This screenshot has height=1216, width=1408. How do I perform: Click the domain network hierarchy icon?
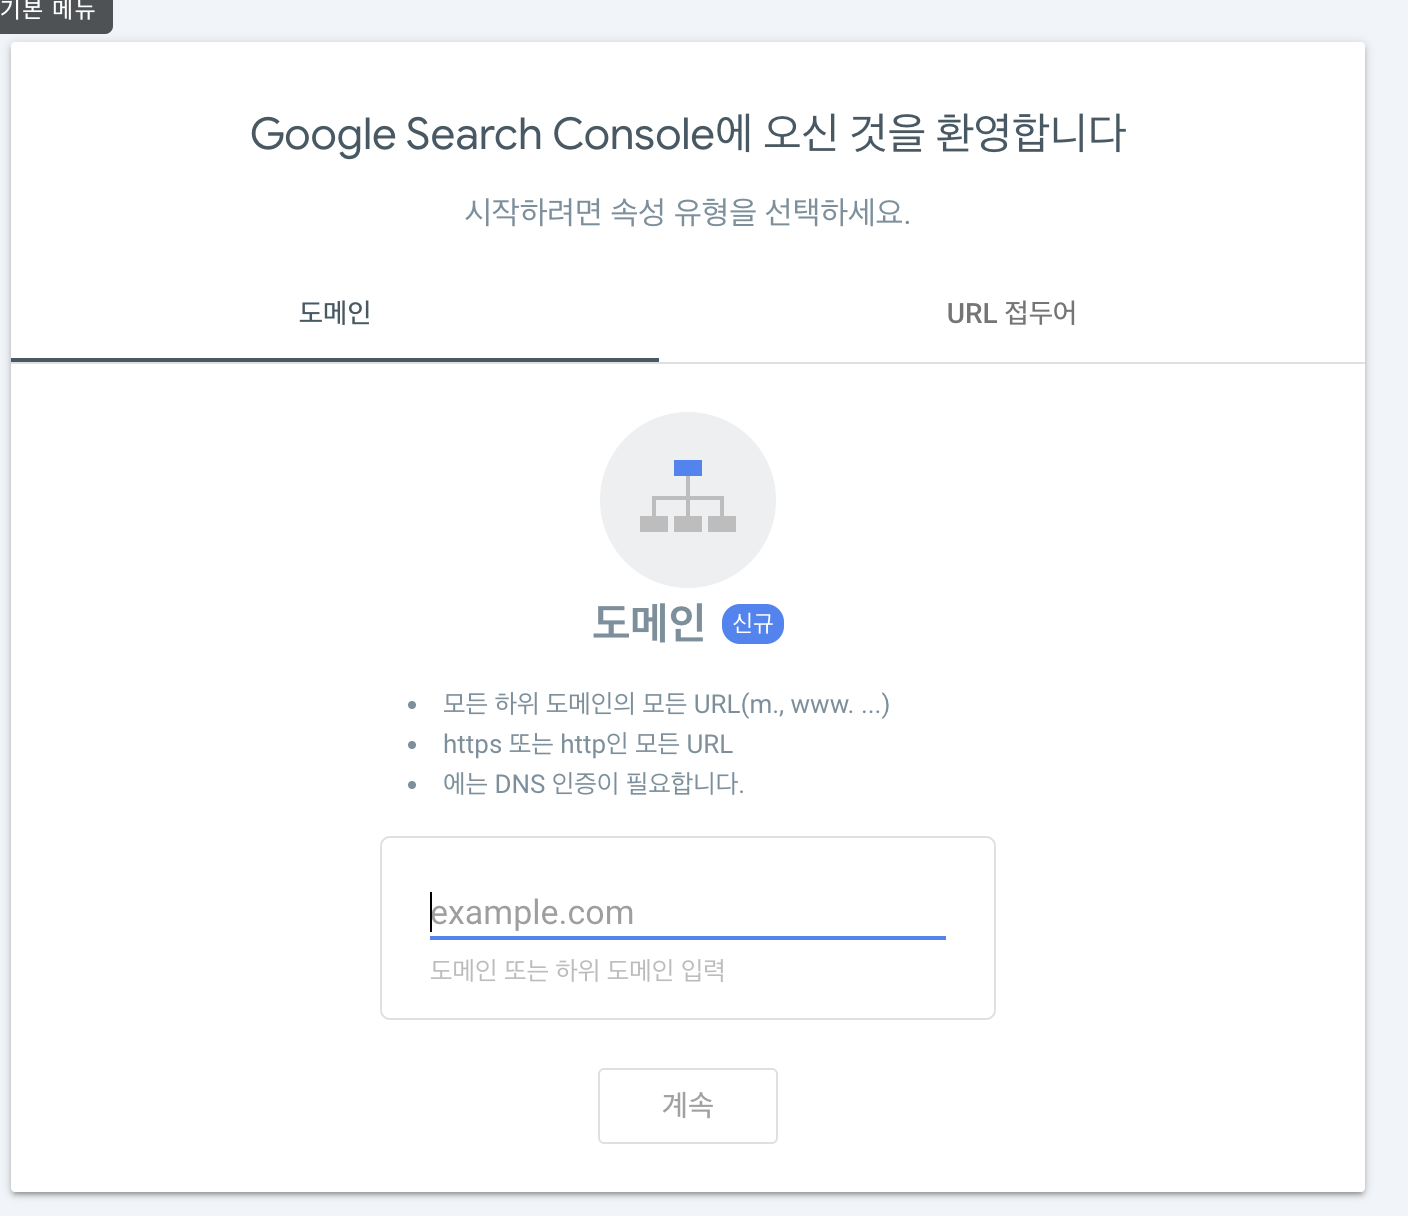point(688,499)
